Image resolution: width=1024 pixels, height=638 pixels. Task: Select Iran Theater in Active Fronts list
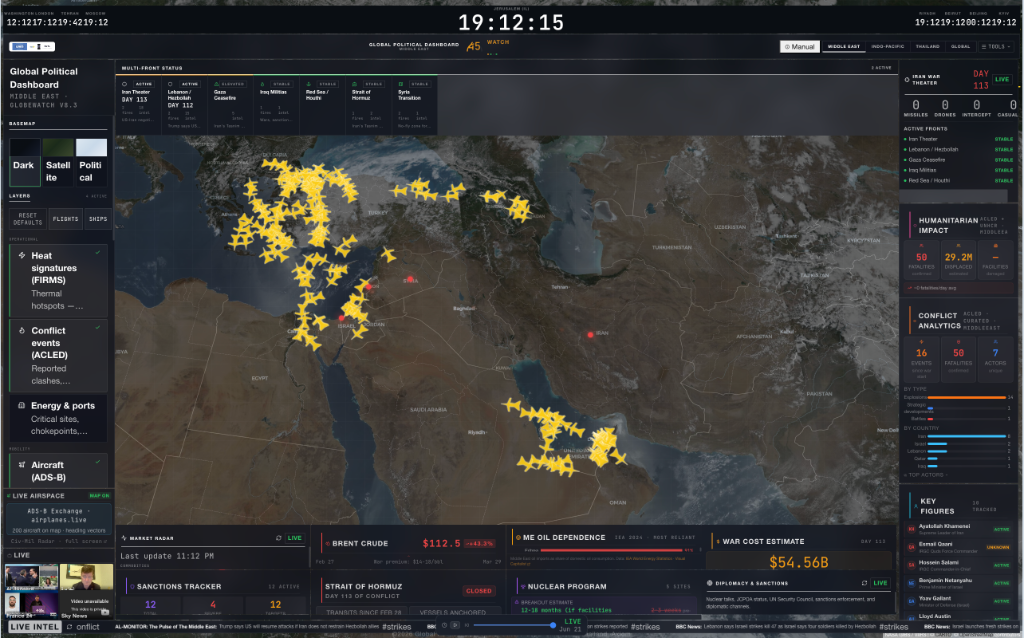[959, 139]
